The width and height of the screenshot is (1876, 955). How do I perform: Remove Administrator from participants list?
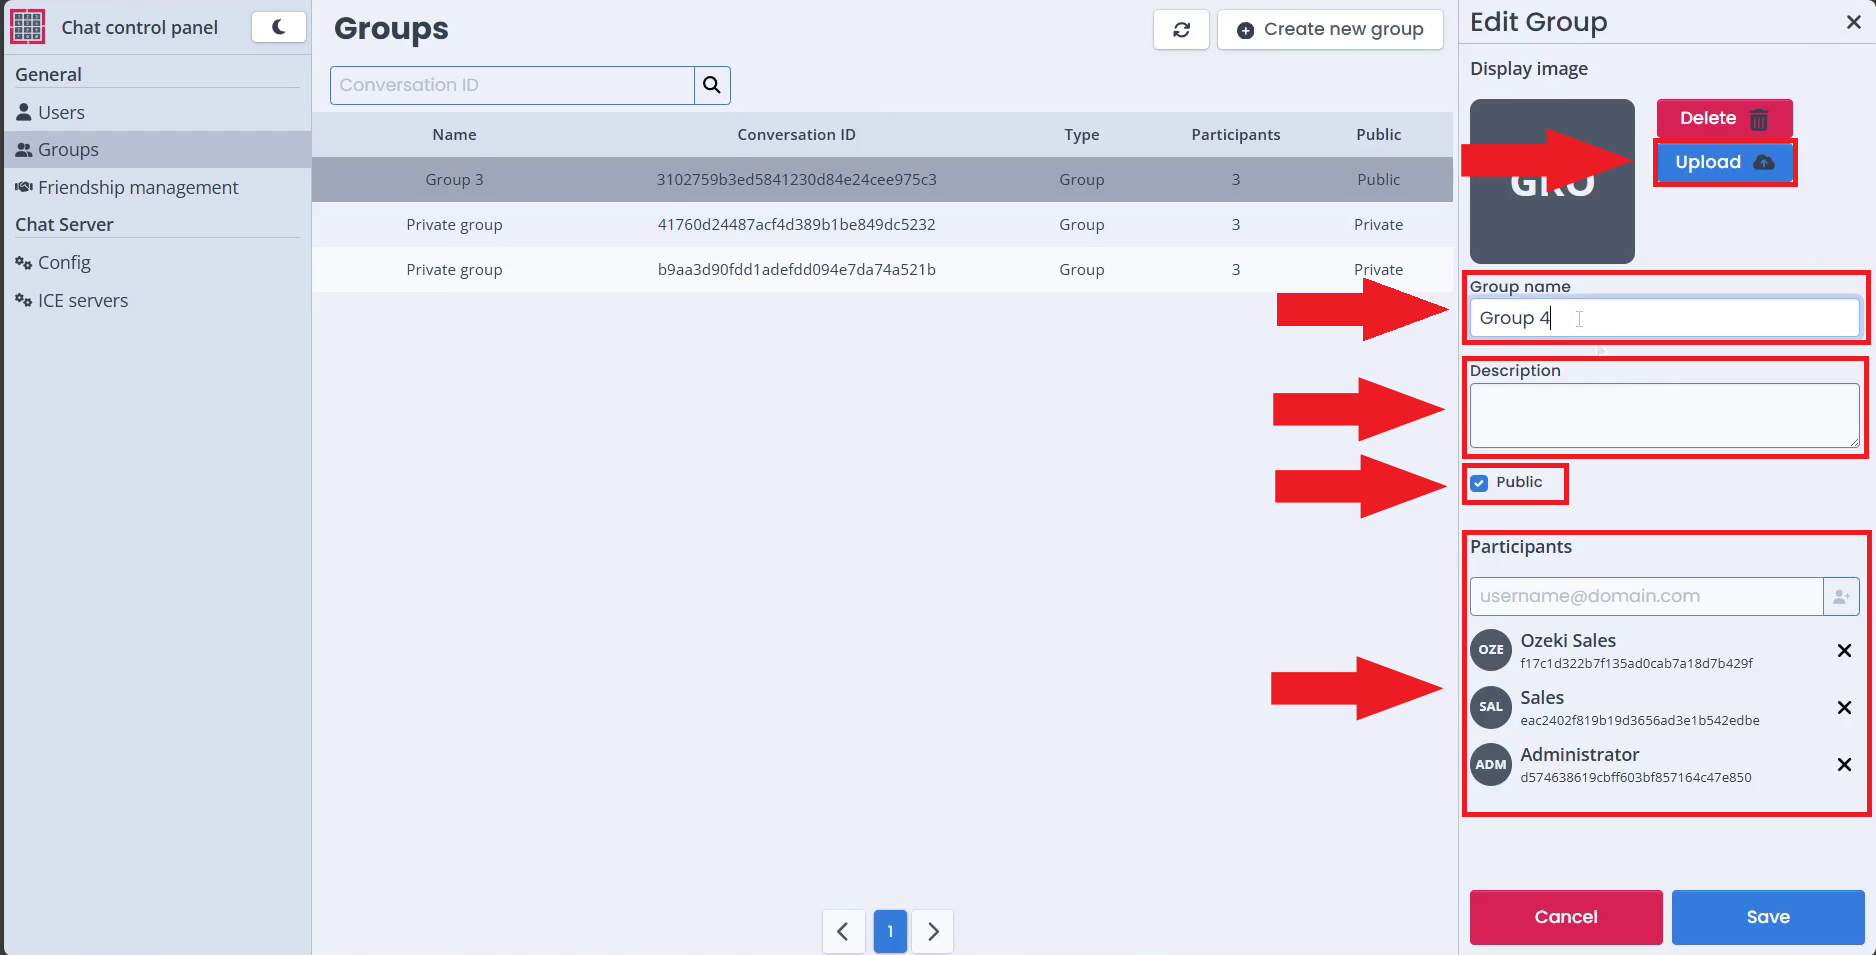pos(1844,765)
